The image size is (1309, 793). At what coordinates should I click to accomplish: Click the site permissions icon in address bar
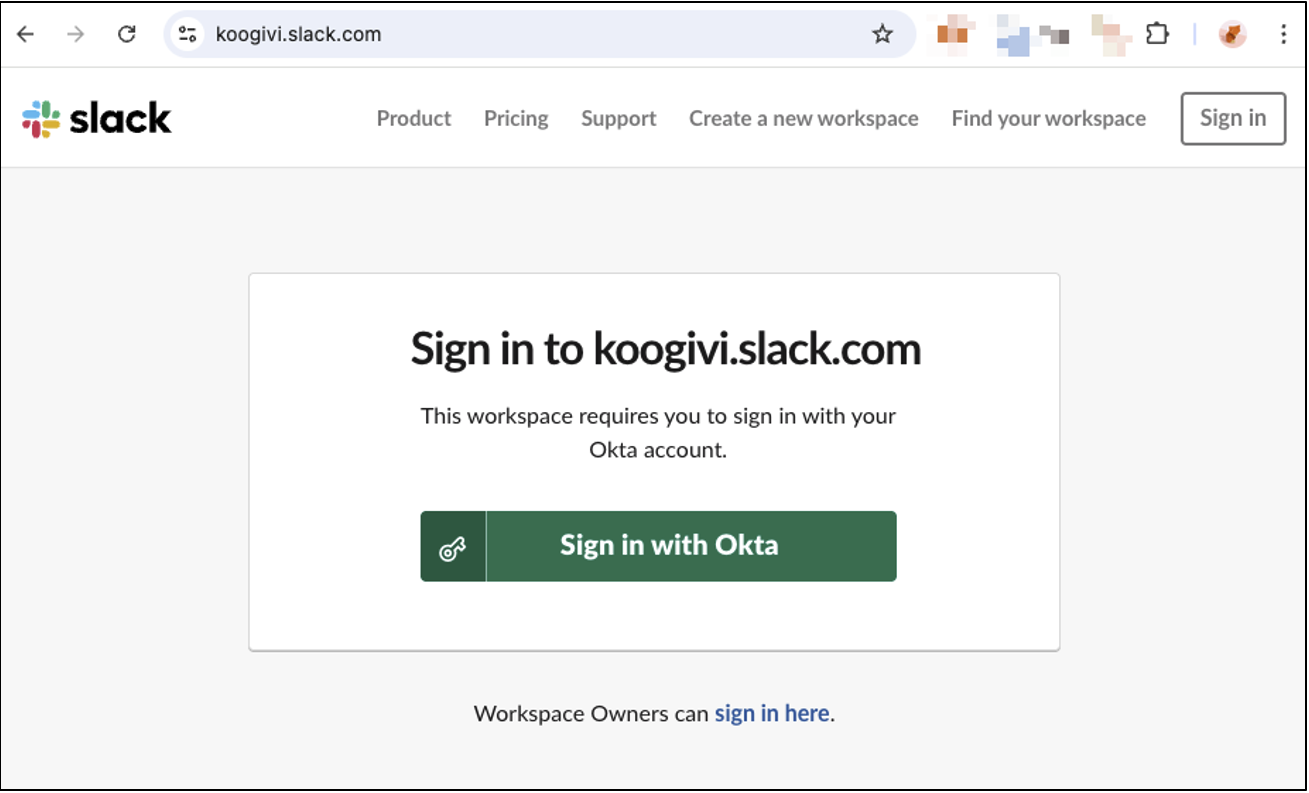pyautogui.click(x=186, y=33)
